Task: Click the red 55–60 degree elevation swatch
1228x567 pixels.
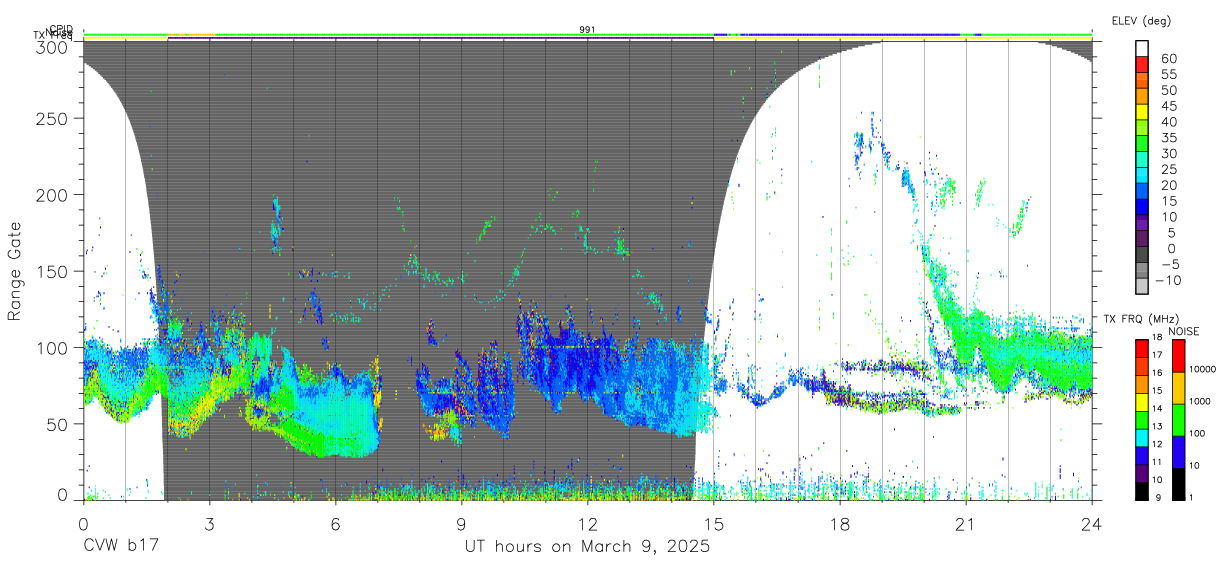Action: click(1143, 64)
